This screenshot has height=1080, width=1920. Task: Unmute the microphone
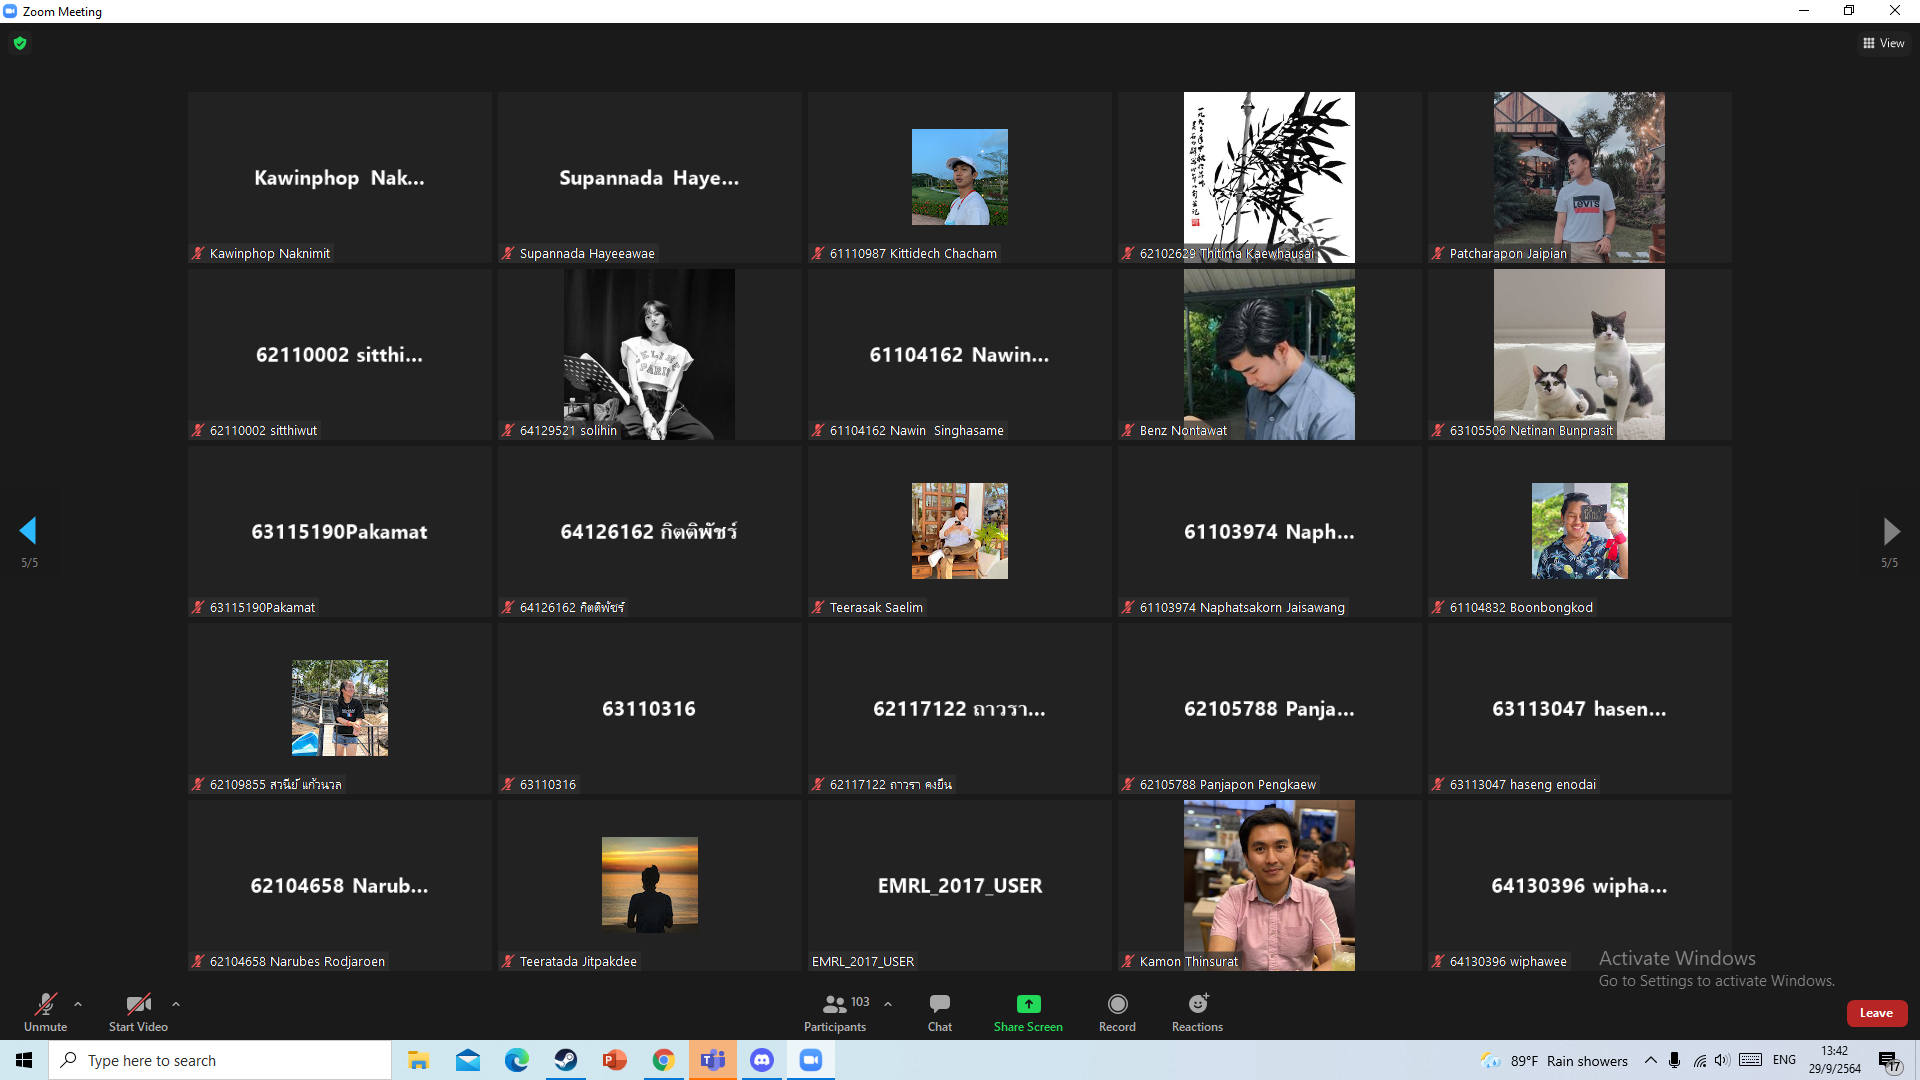45,1011
